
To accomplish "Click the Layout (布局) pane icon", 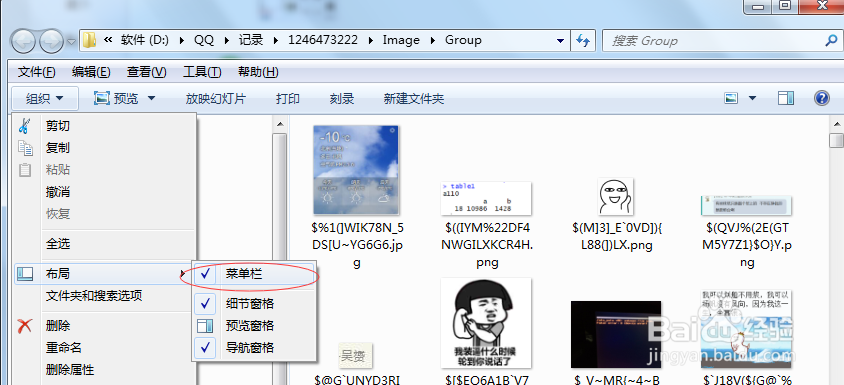I will coord(25,274).
